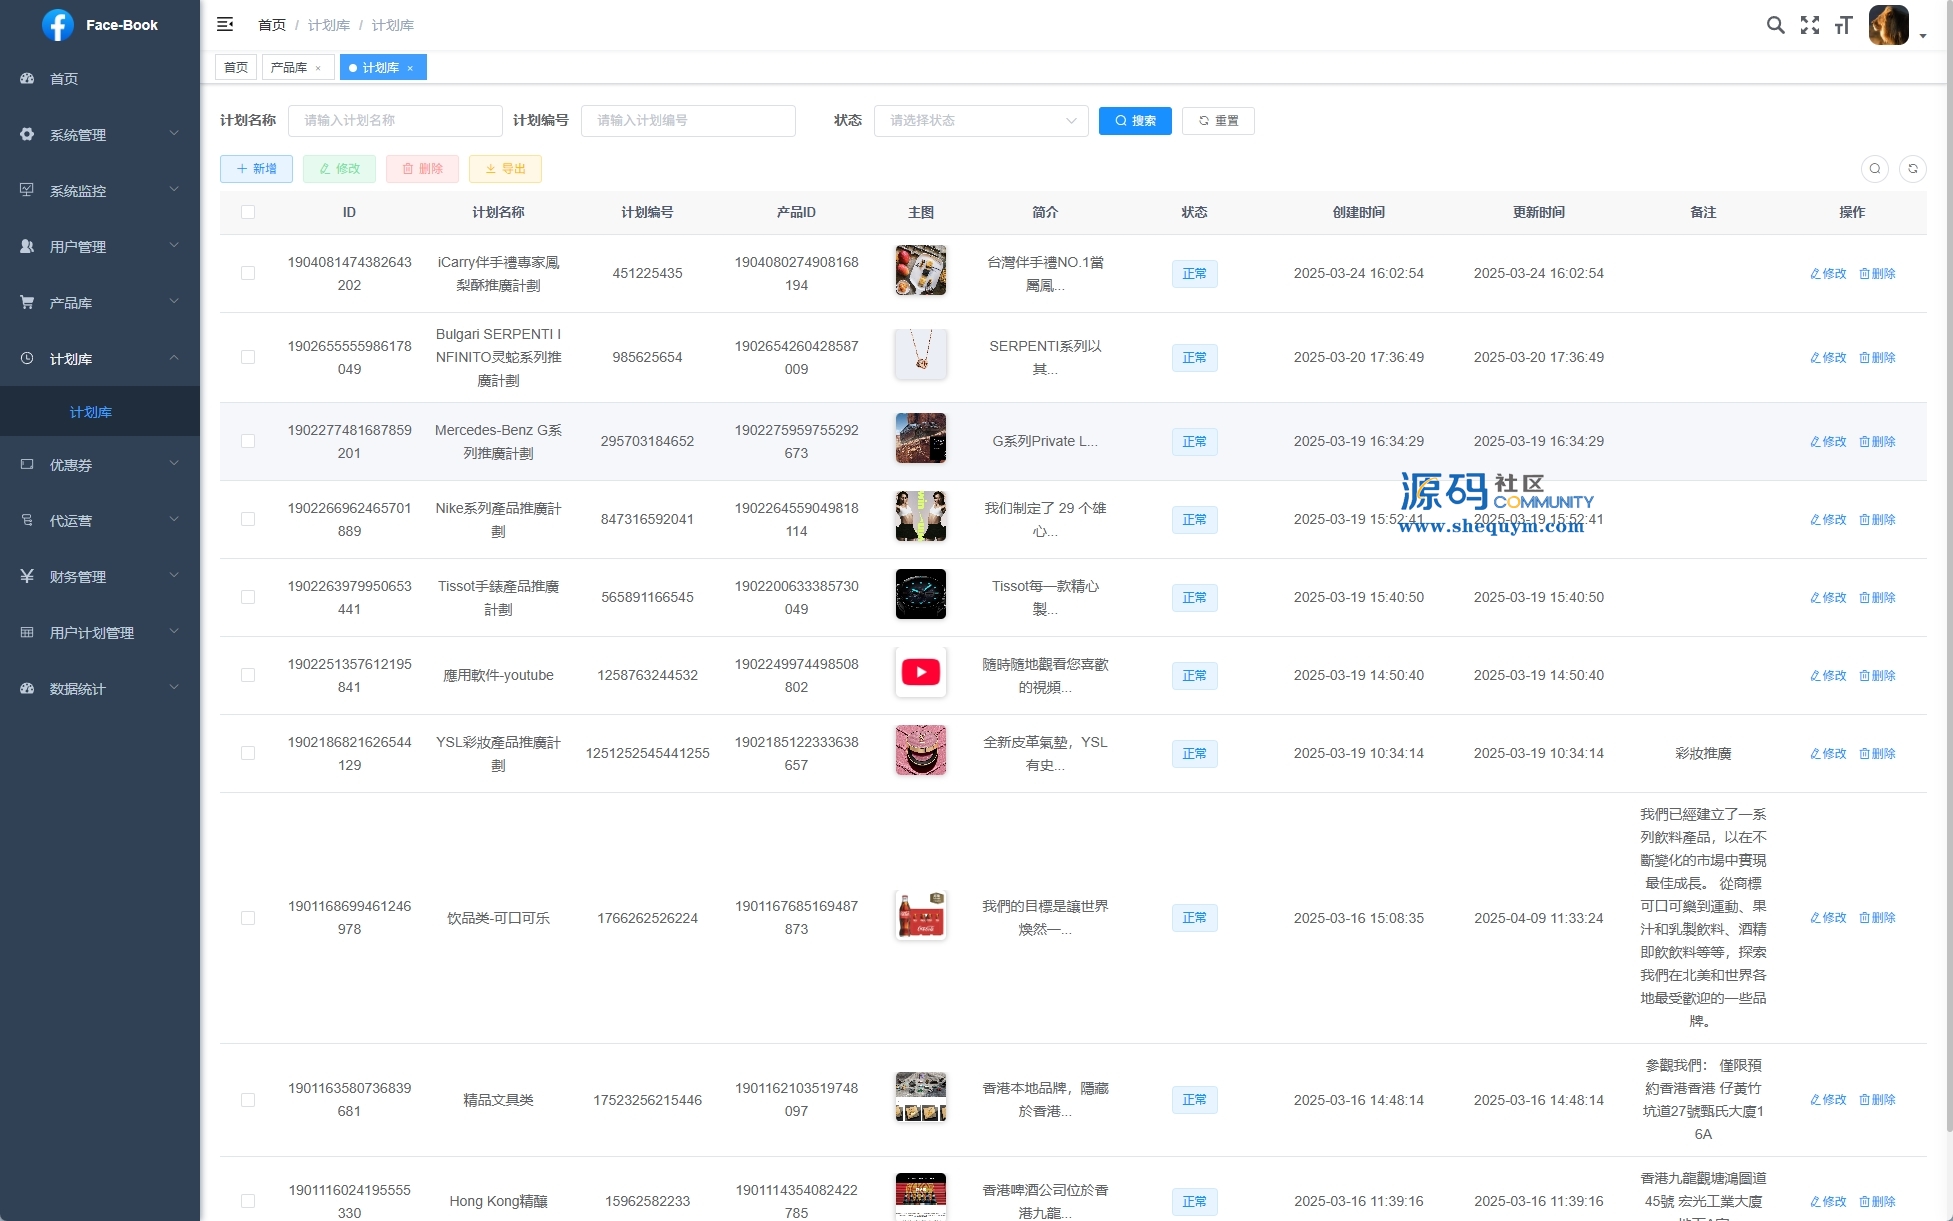Open the YouTube plan thumbnail image
Screen dimensions: 1953x1221
[x=920, y=672]
